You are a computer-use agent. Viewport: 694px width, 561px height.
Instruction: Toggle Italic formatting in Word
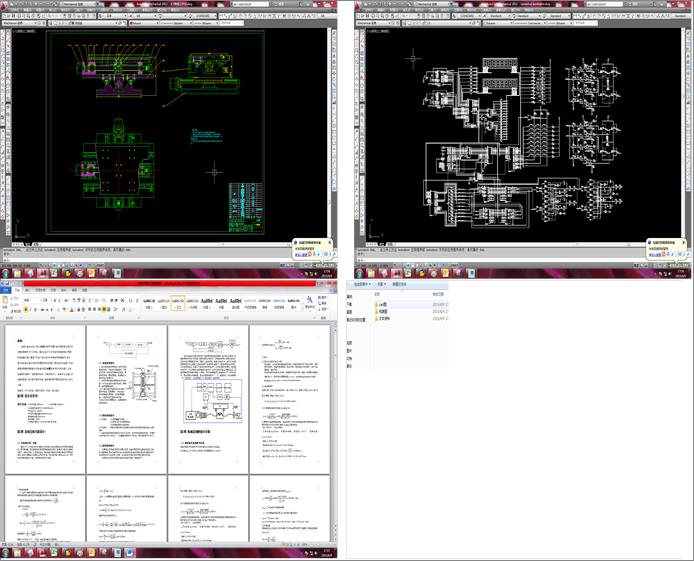point(31,310)
